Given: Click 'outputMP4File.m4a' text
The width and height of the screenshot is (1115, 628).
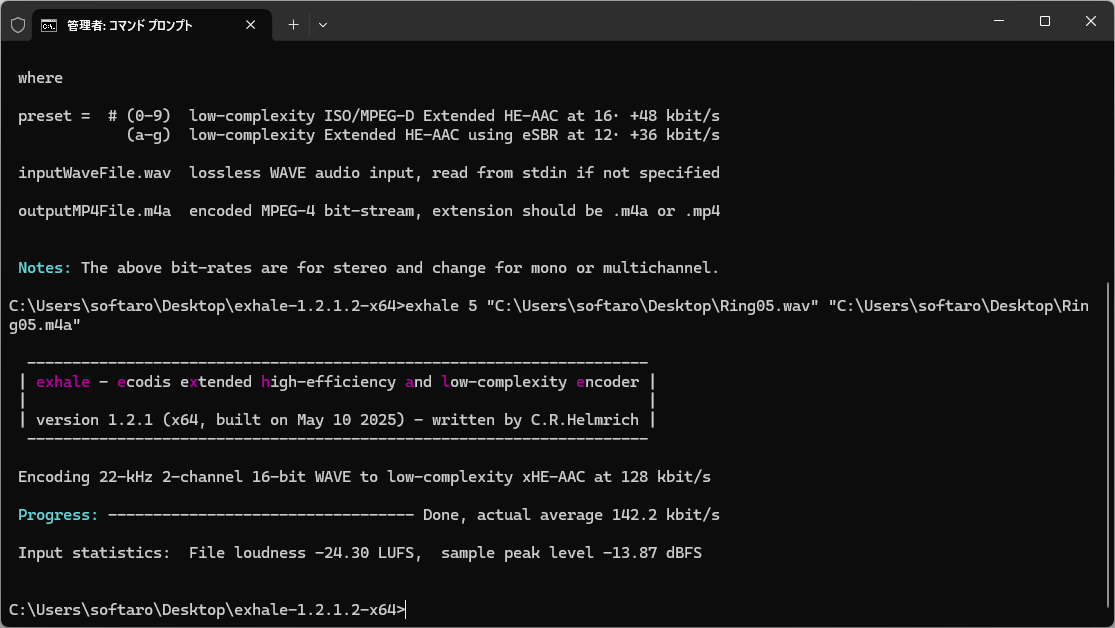Looking at the screenshot, I should [x=95, y=211].
